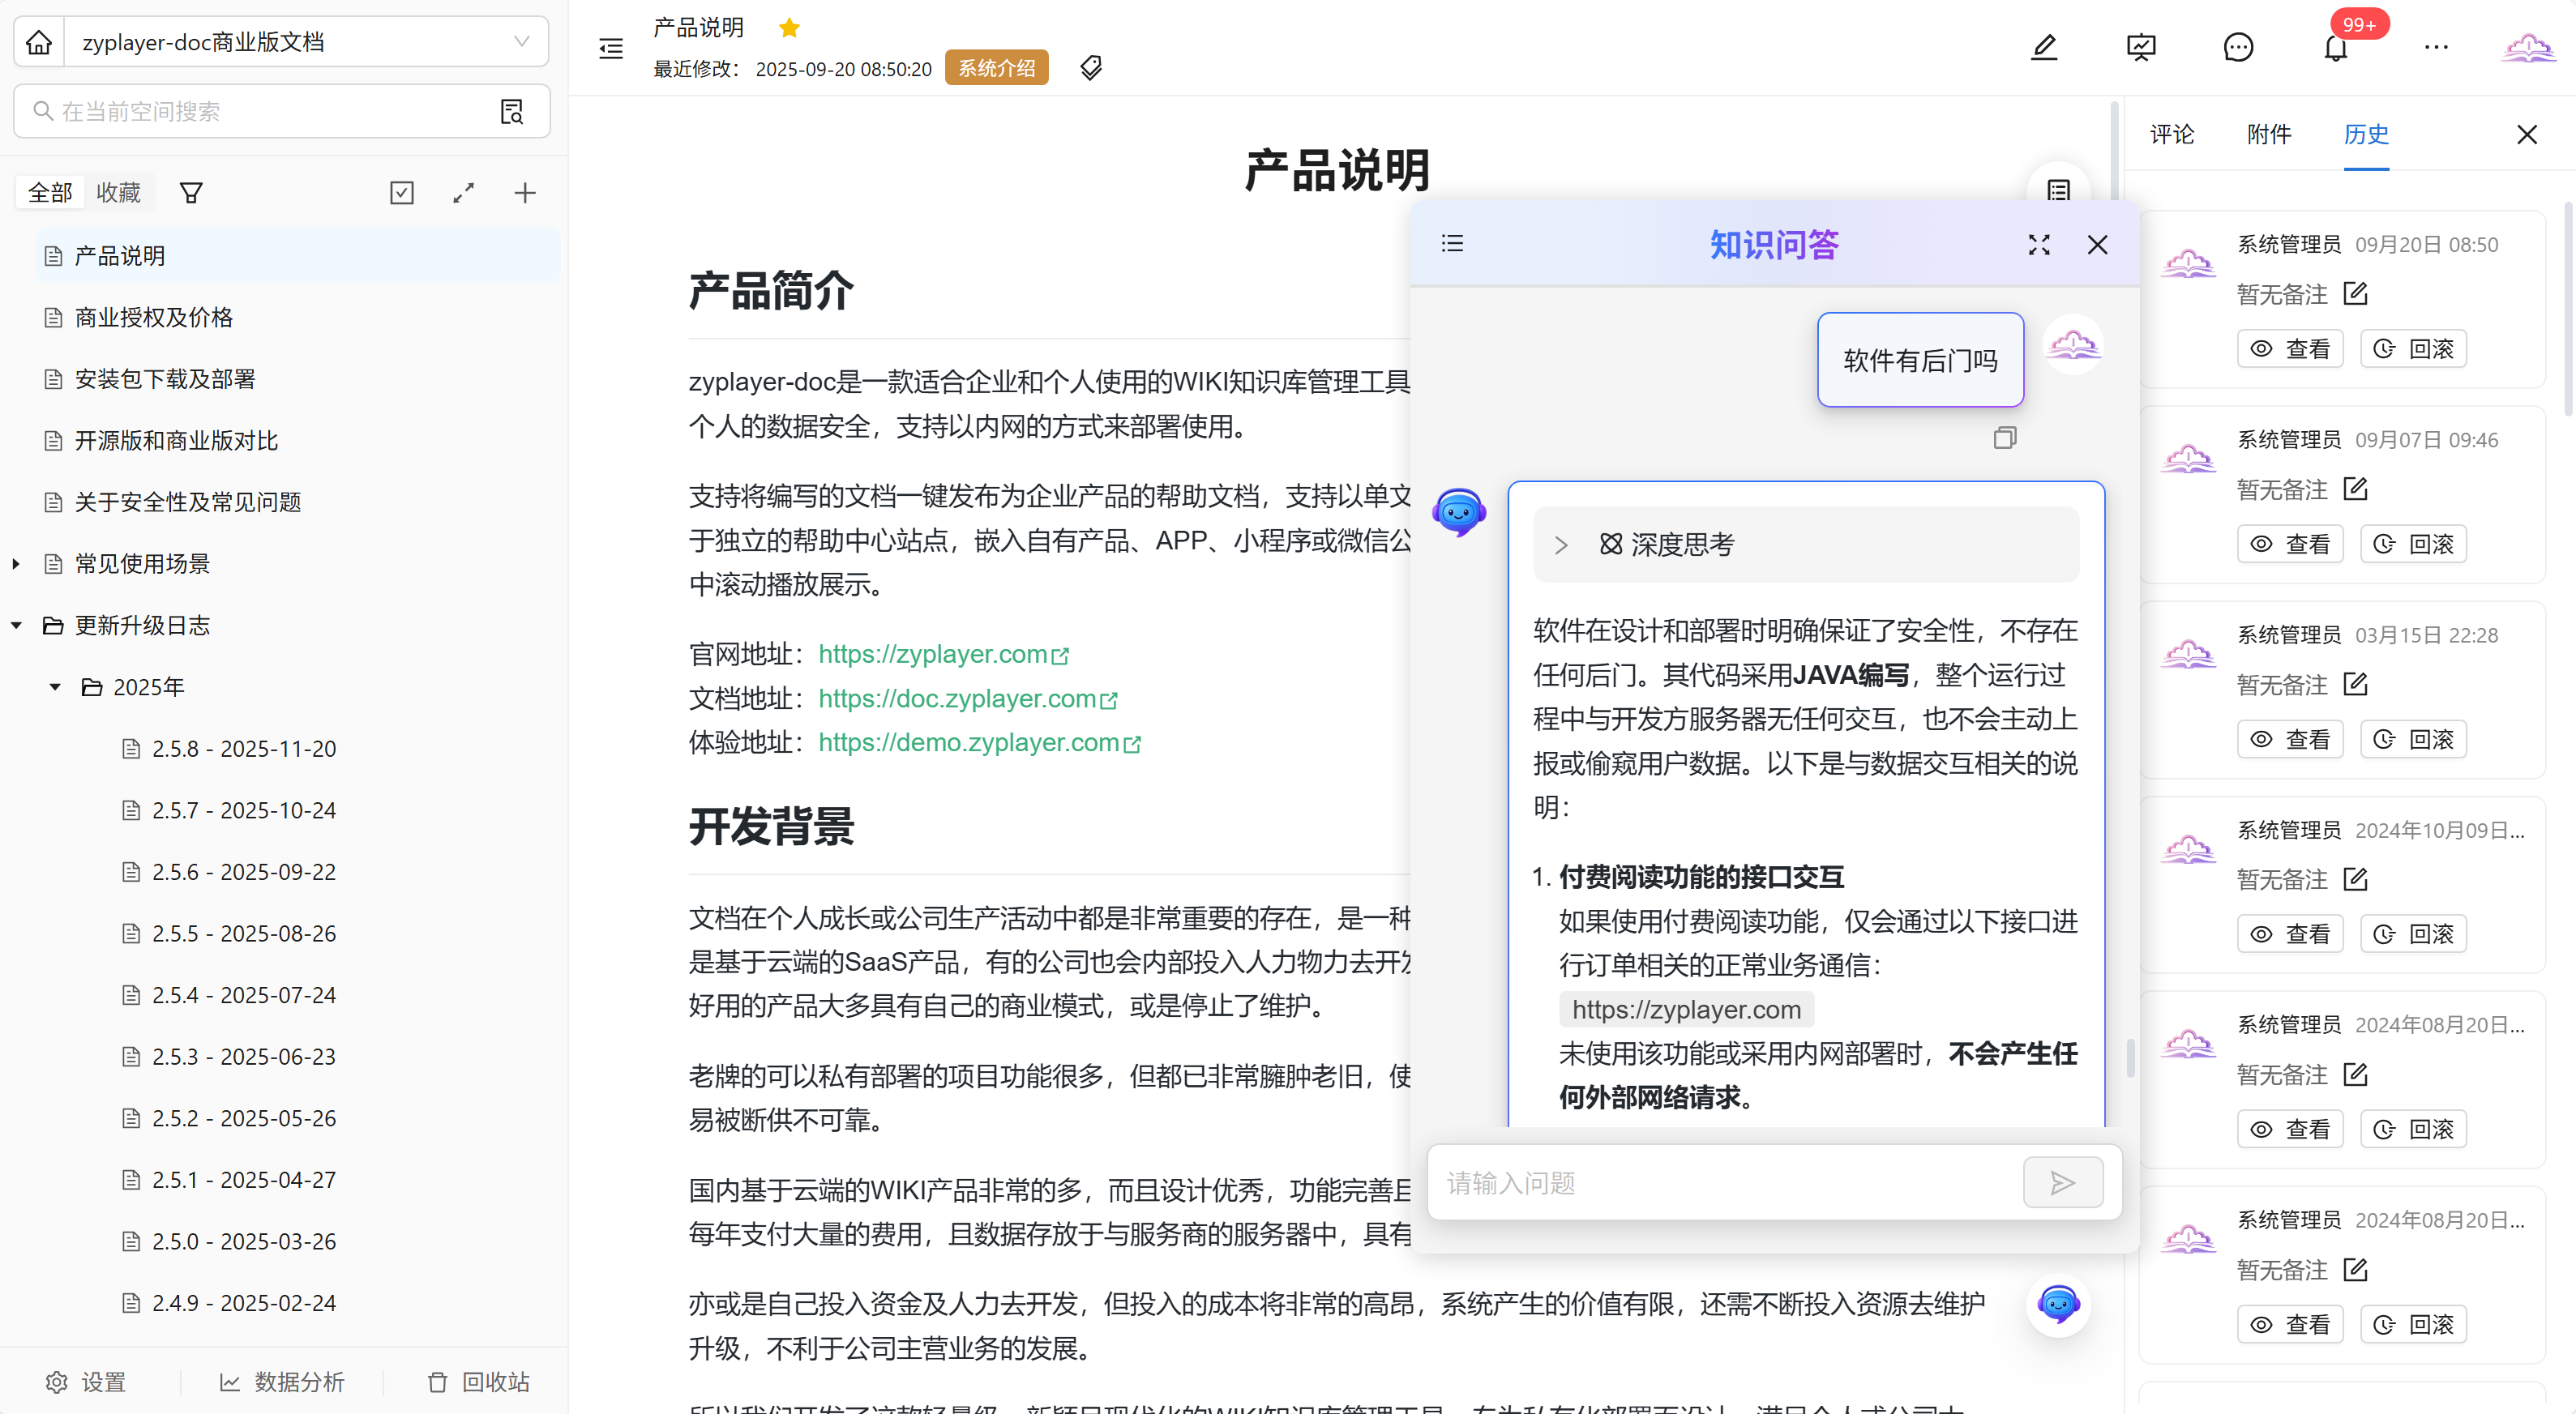The width and height of the screenshot is (2576, 1414).
Task: Copy the question message via copy icon
Action: [2005, 438]
